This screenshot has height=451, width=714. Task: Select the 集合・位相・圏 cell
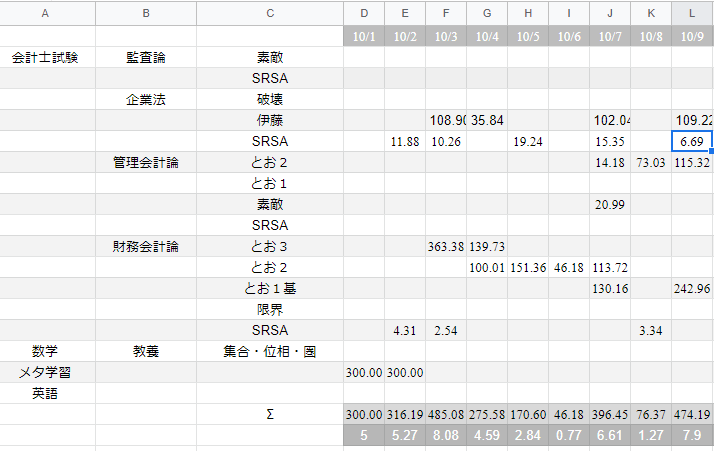click(270, 351)
